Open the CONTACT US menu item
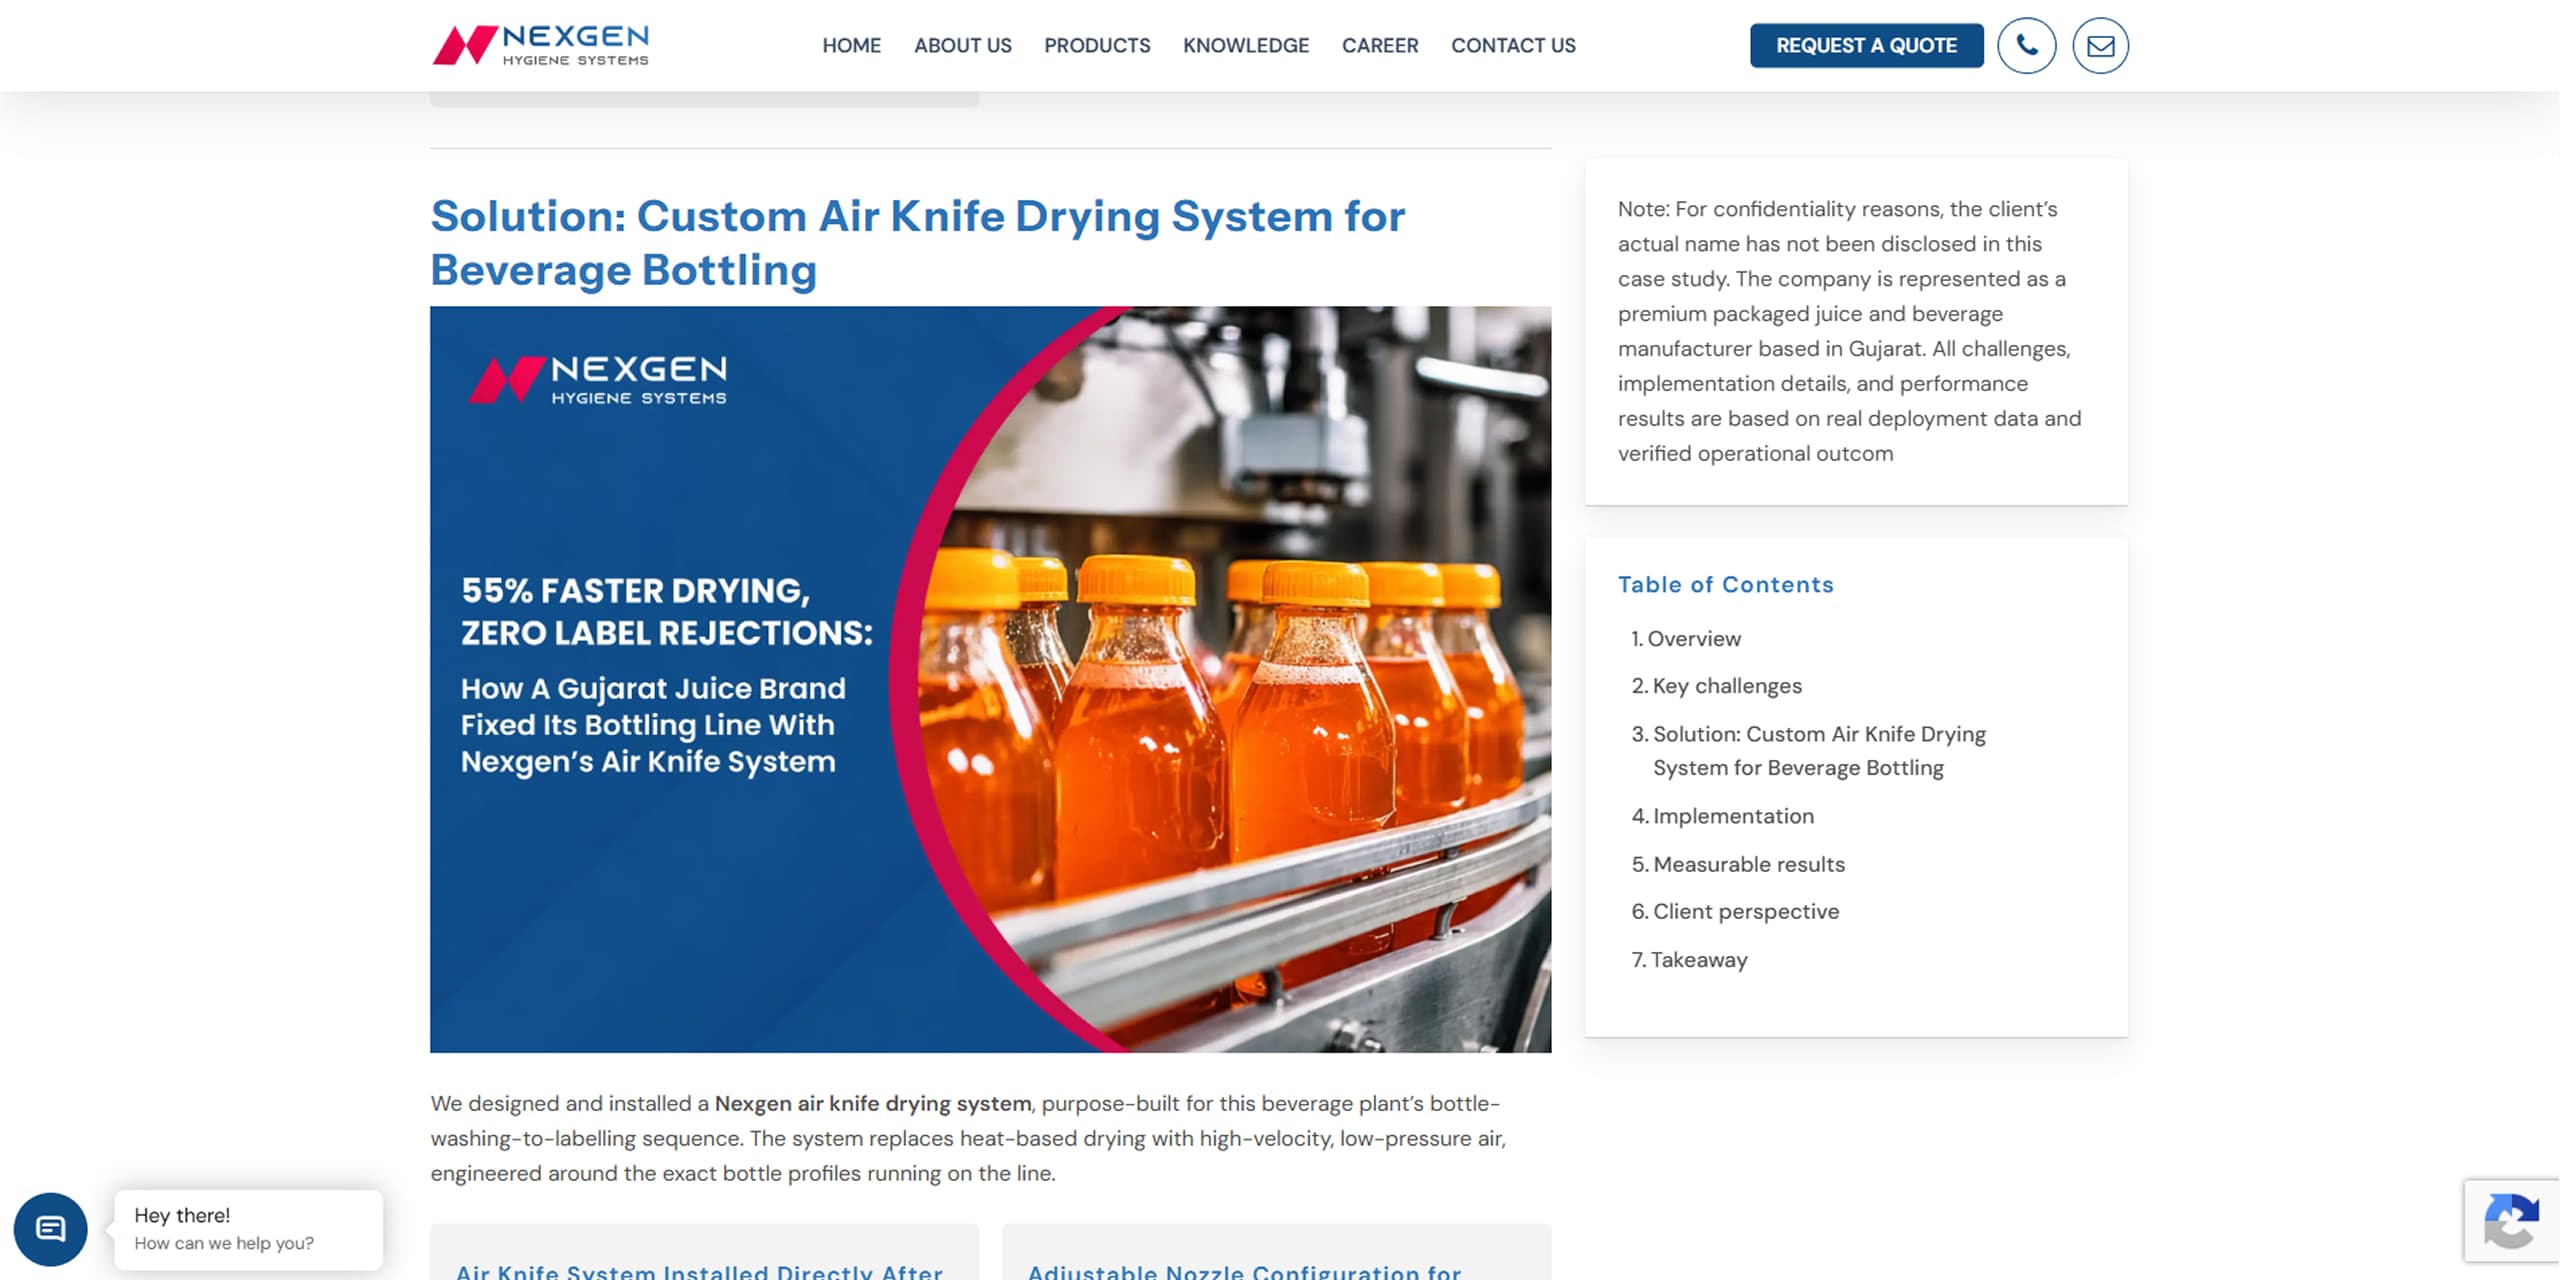This screenshot has width=2560, height=1280. (1513, 45)
